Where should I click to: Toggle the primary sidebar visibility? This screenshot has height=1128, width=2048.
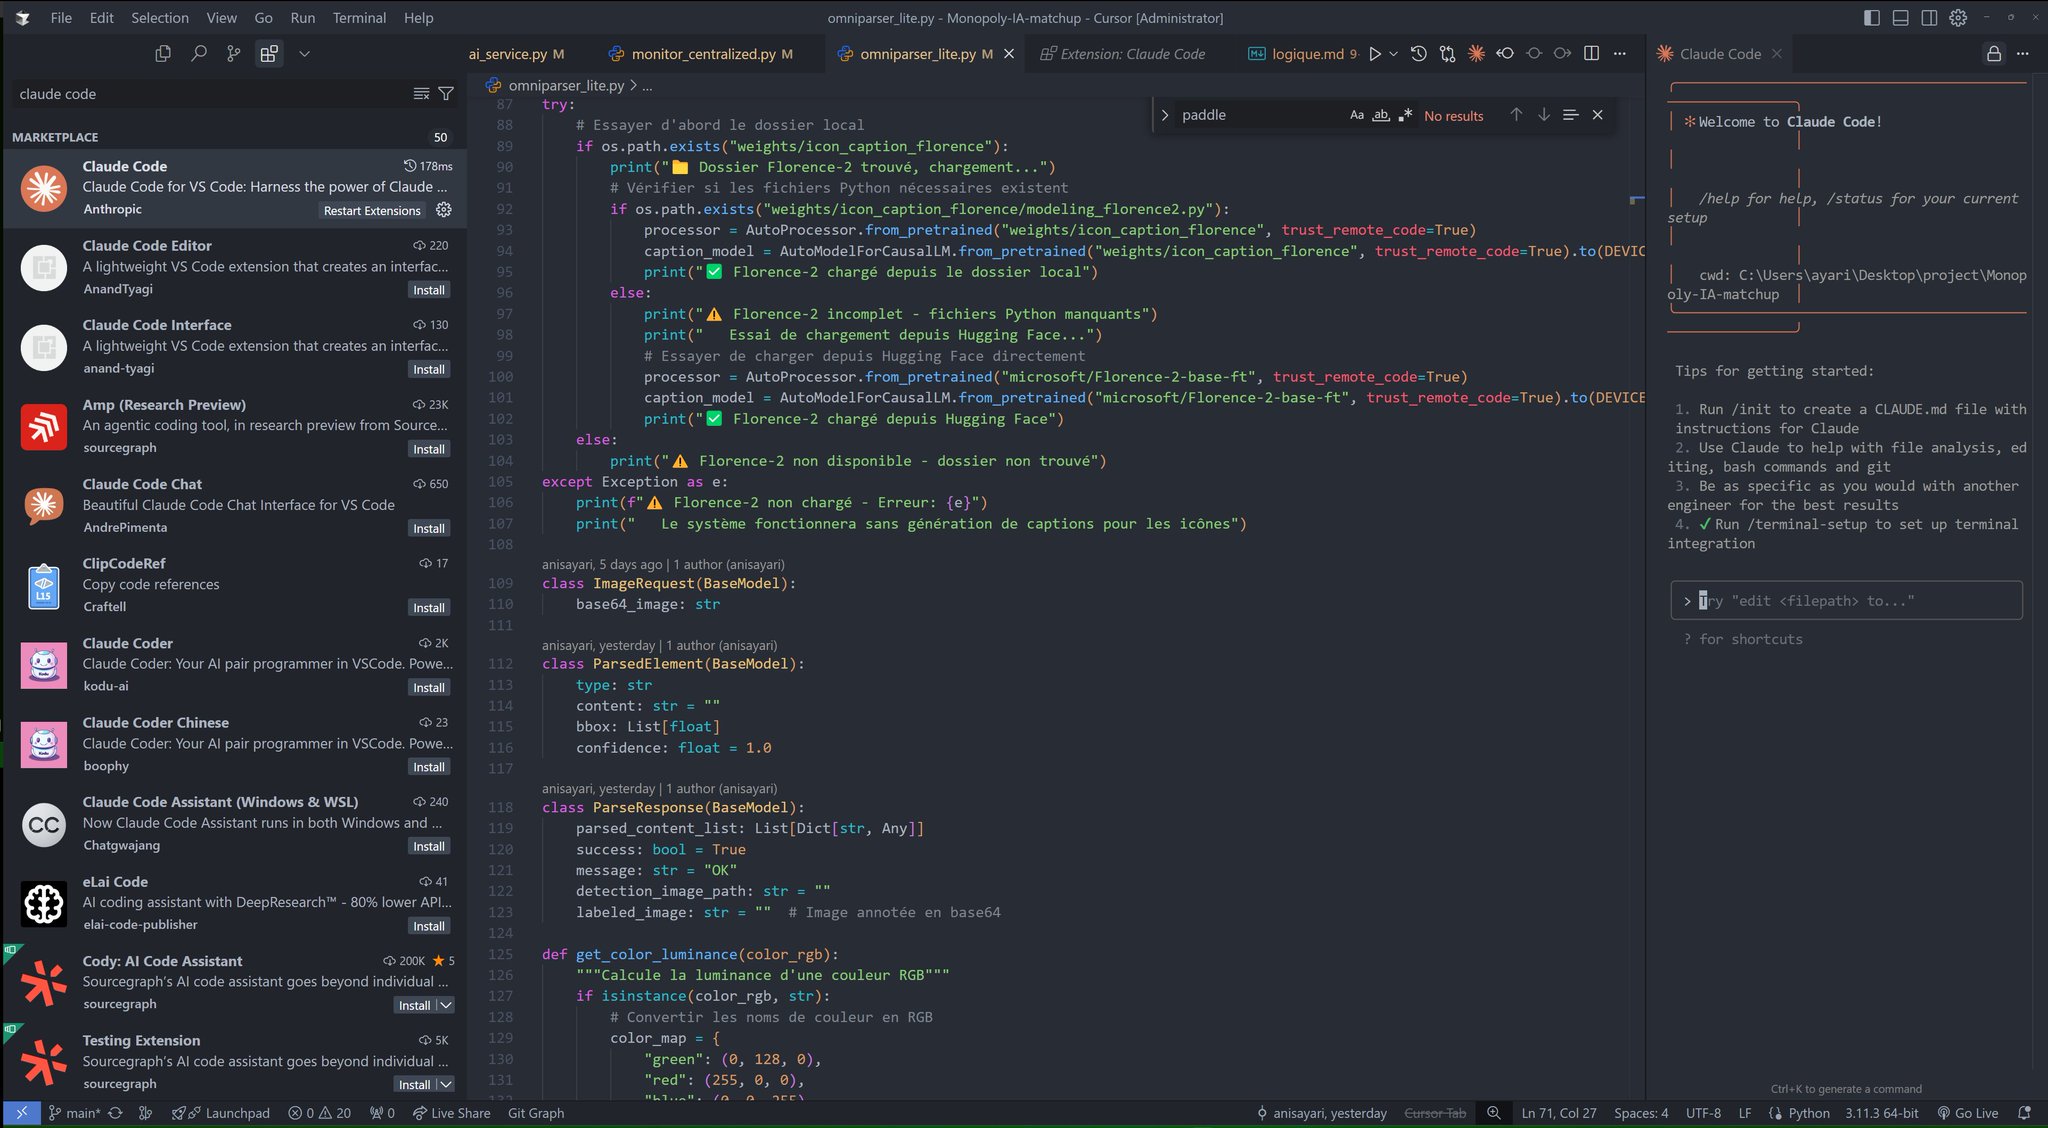coord(1872,18)
